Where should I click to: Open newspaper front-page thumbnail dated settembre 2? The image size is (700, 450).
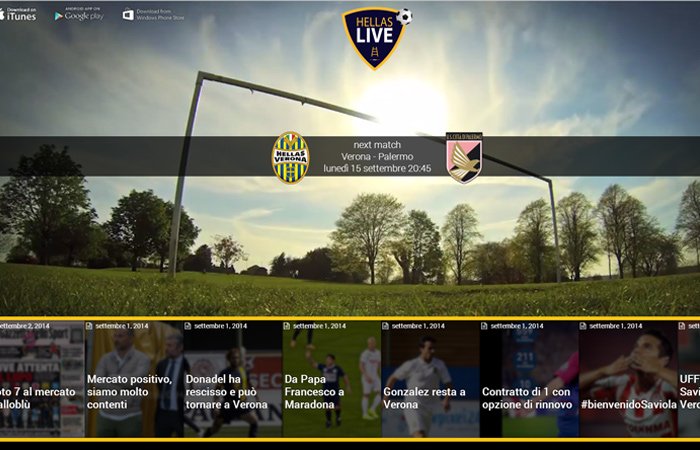[x=42, y=379]
